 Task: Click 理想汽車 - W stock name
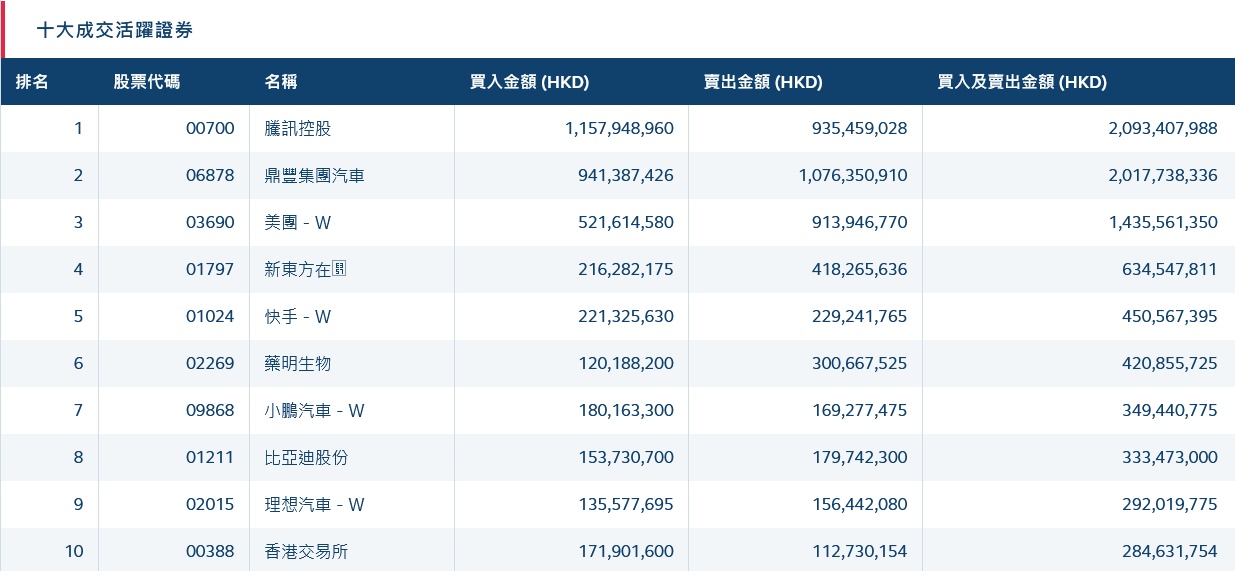[314, 504]
